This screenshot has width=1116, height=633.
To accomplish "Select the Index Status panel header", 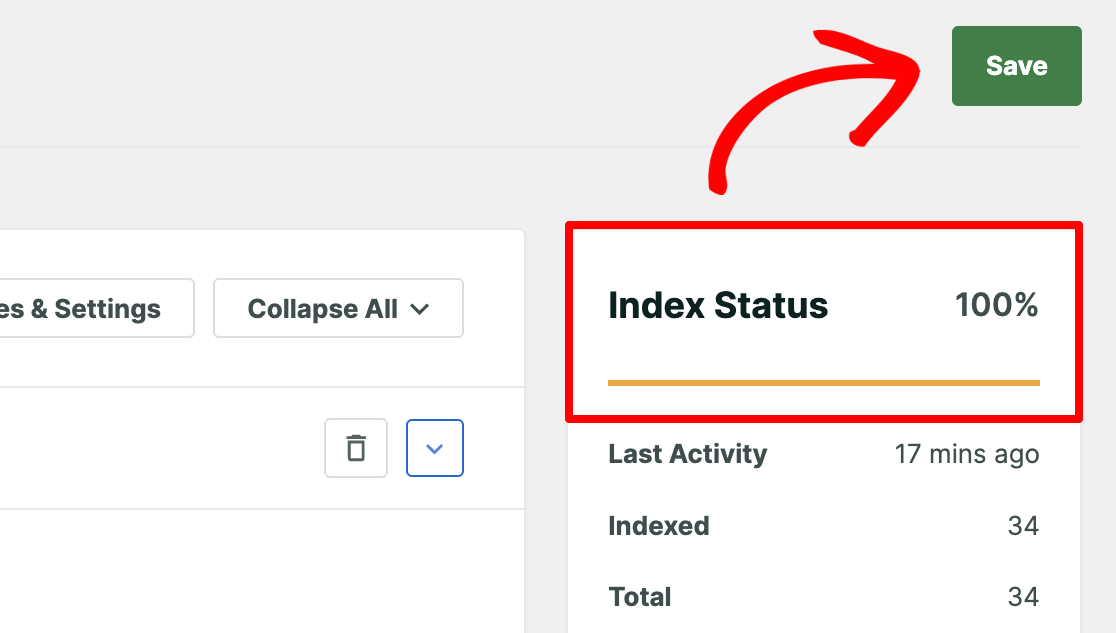I will point(718,306).
